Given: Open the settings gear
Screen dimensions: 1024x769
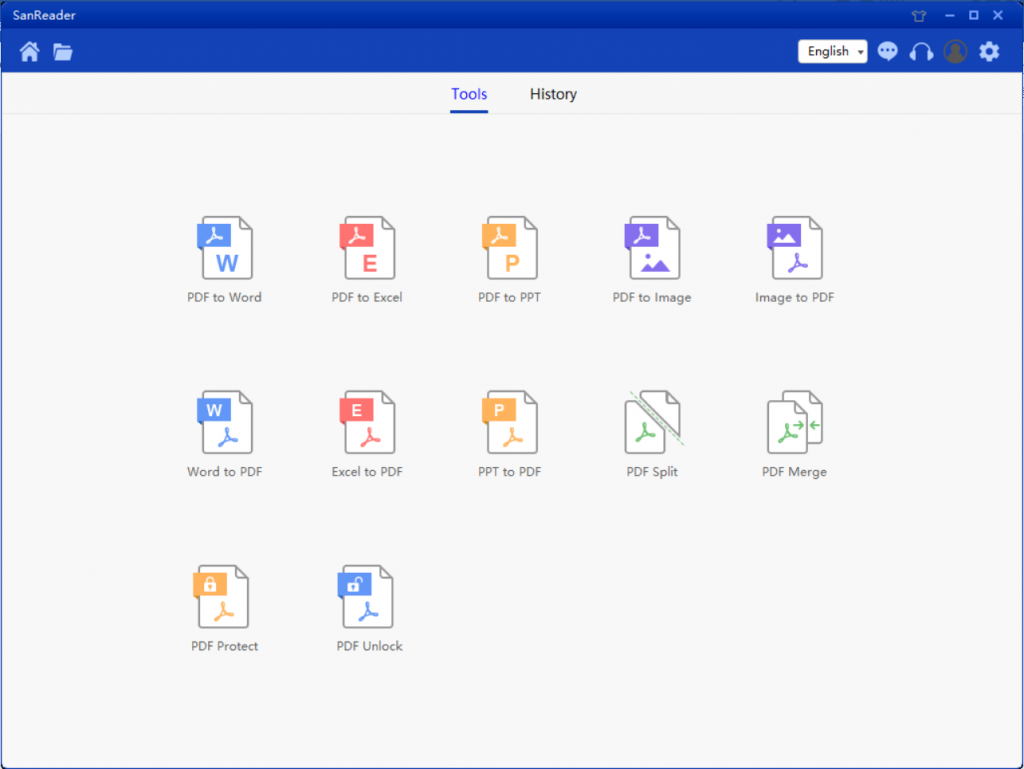Looking at the screenshot, I should (989, 51).
